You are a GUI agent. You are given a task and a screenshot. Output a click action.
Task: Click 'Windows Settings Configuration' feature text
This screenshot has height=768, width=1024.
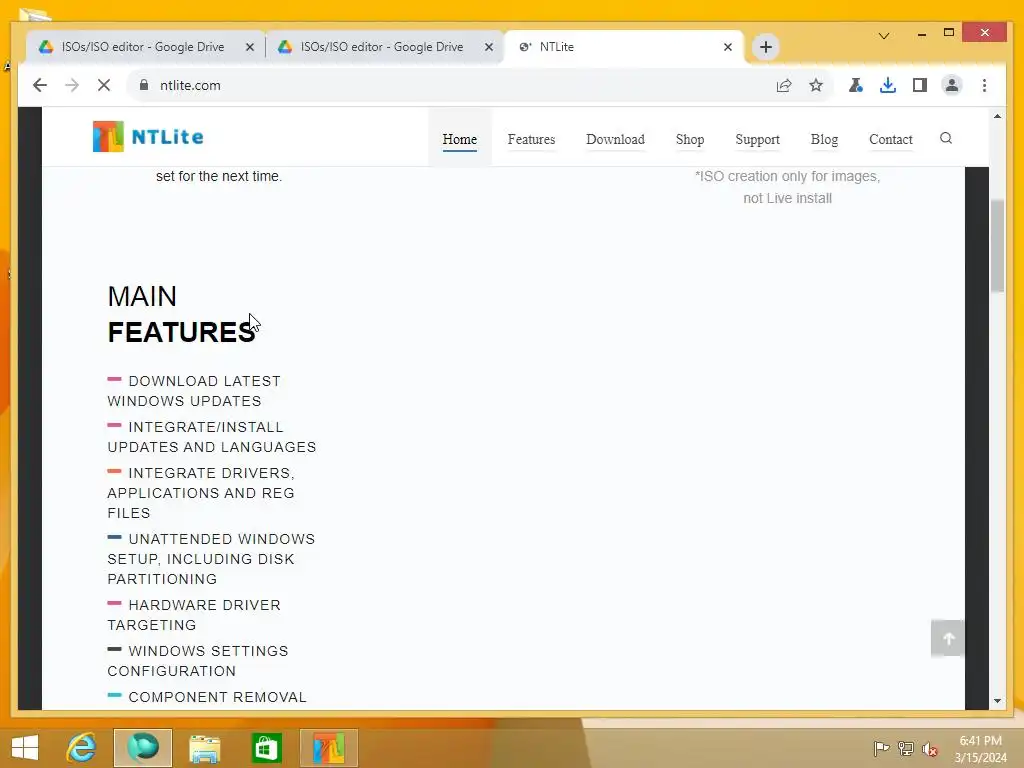(198, 660)
